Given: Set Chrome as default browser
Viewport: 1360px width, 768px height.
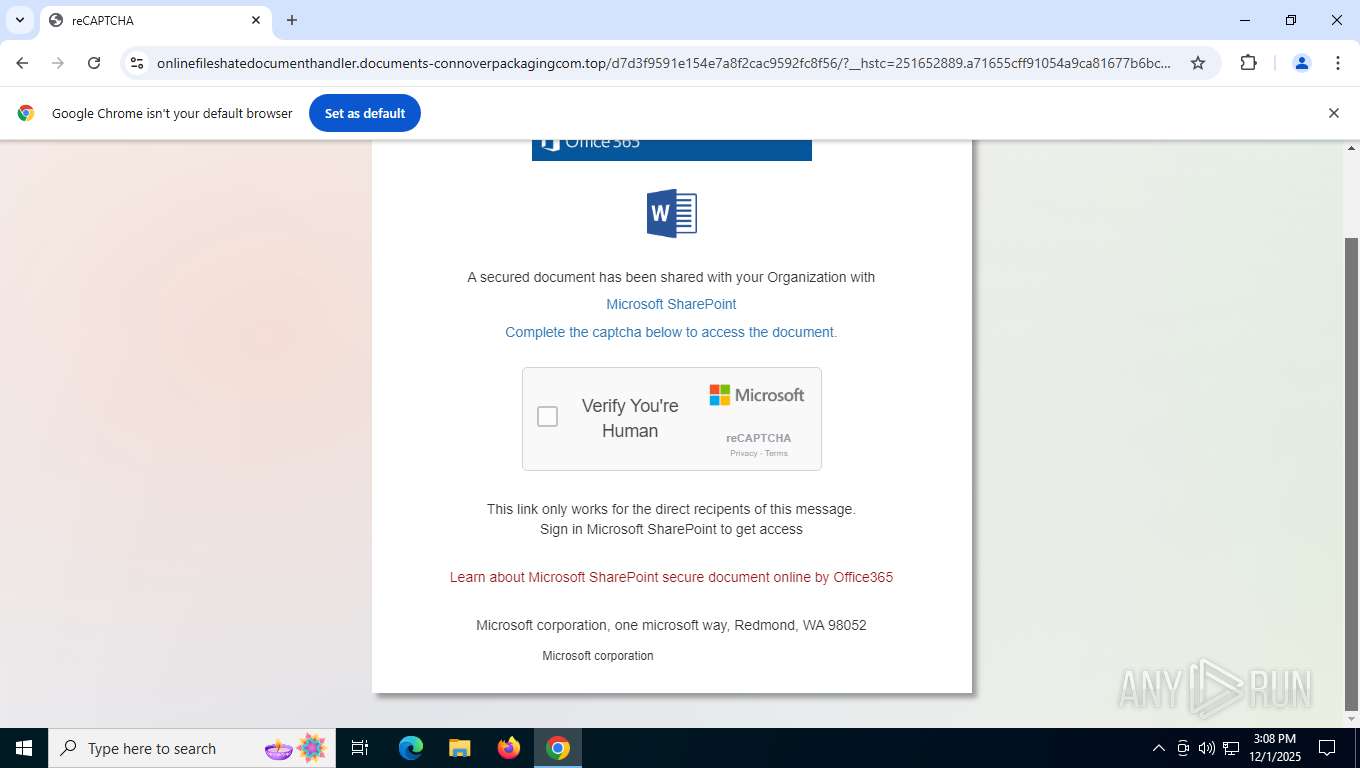Looking at the screenshot, I should (365, 113).
